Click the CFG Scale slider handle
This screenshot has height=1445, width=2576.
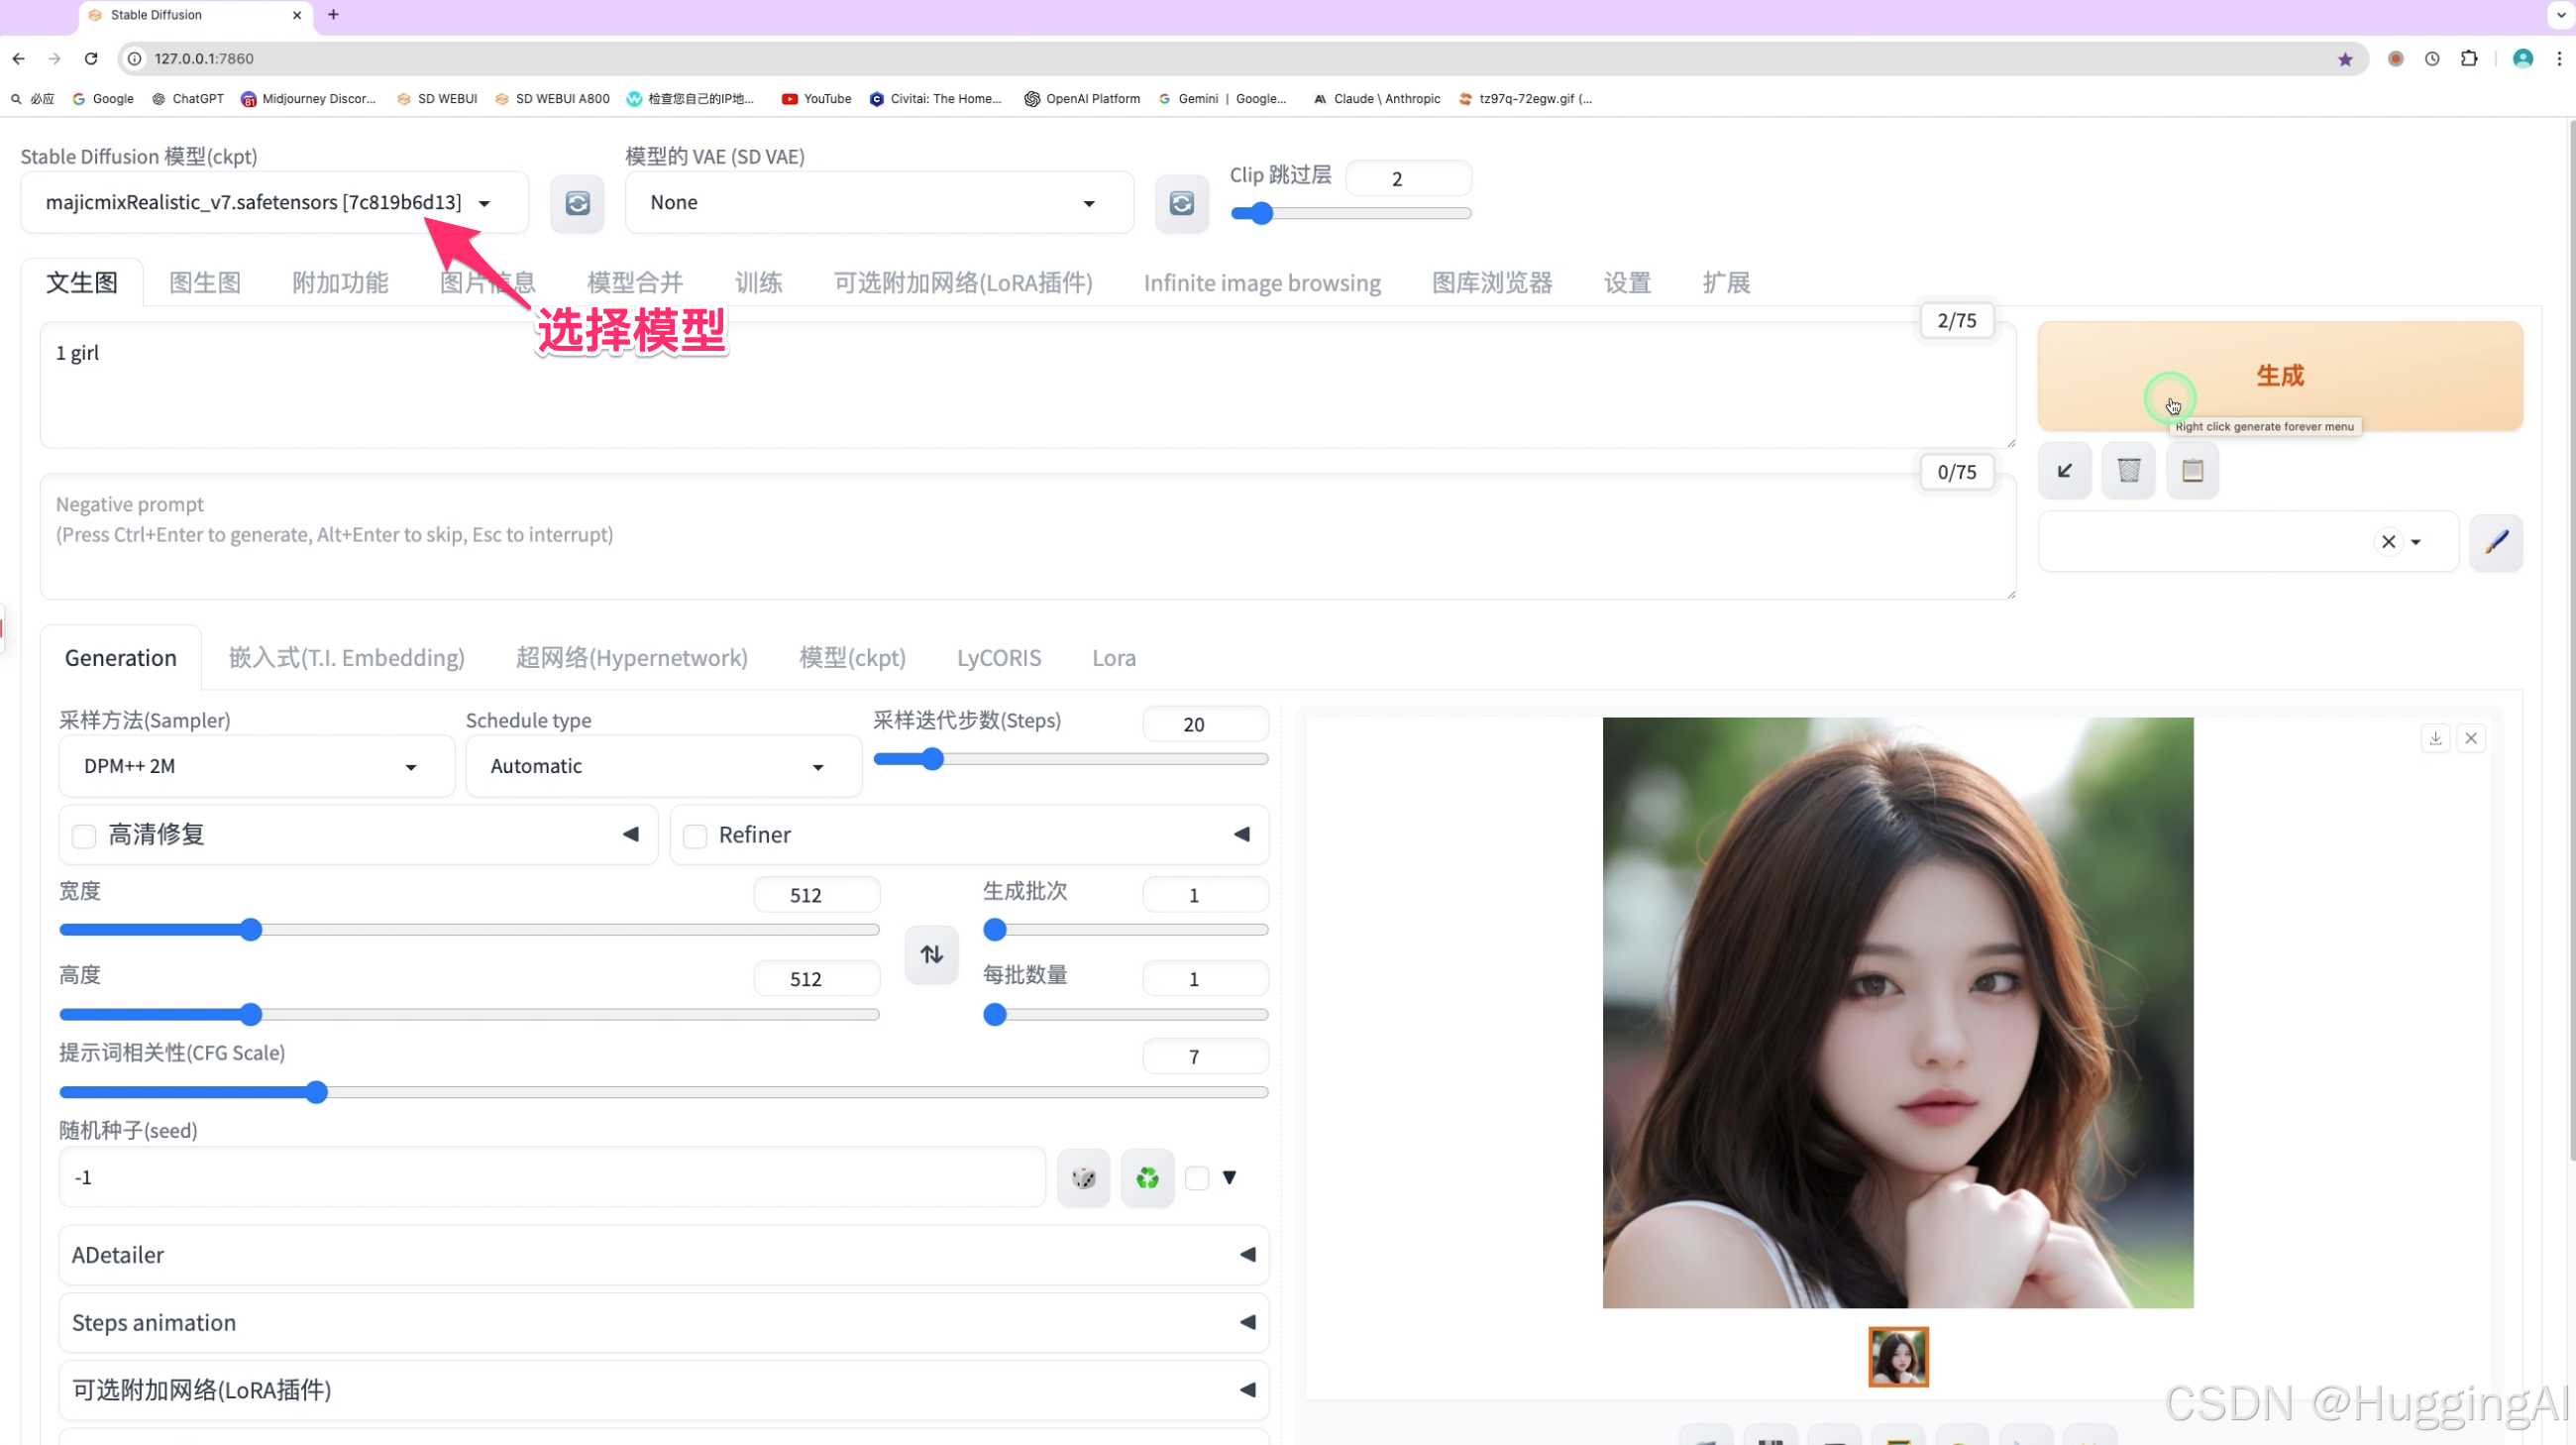tap(316, 1092)
